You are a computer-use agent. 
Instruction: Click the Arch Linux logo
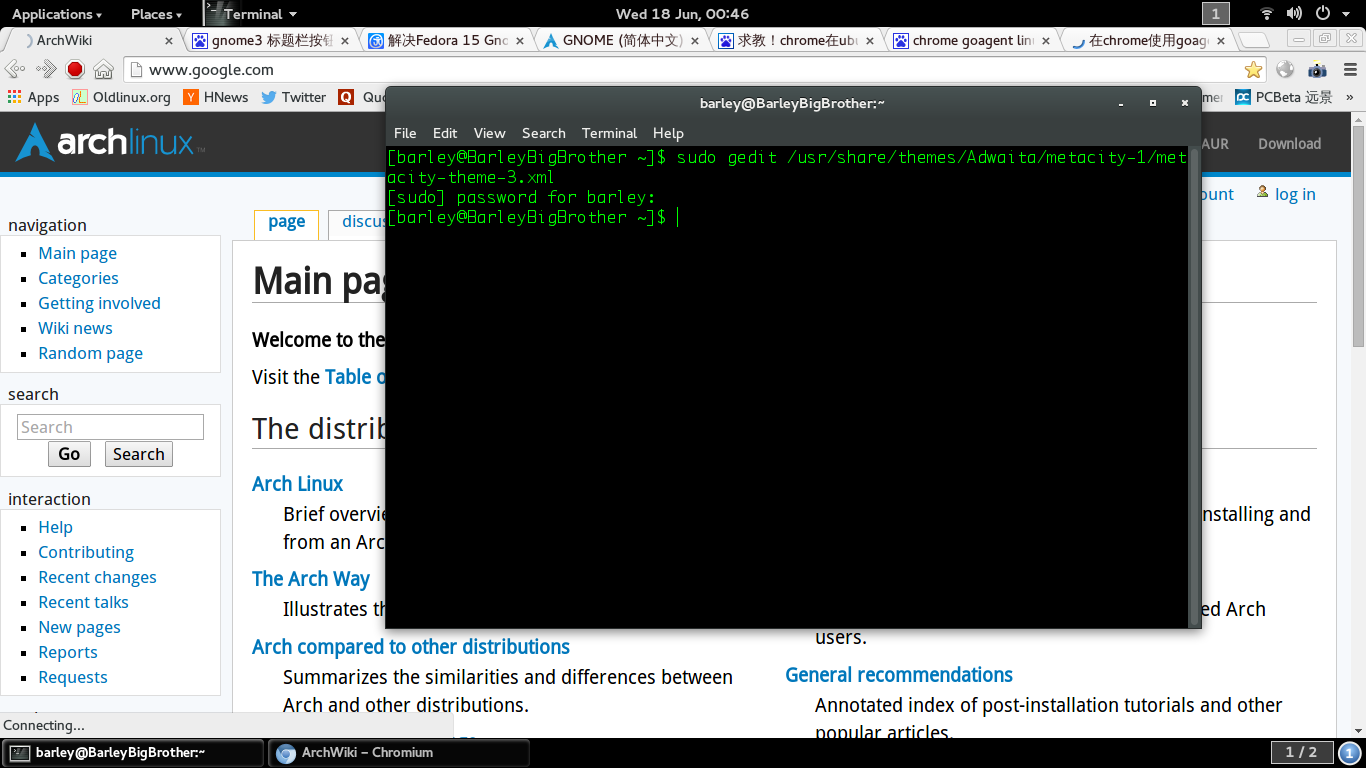click(110, 143)
